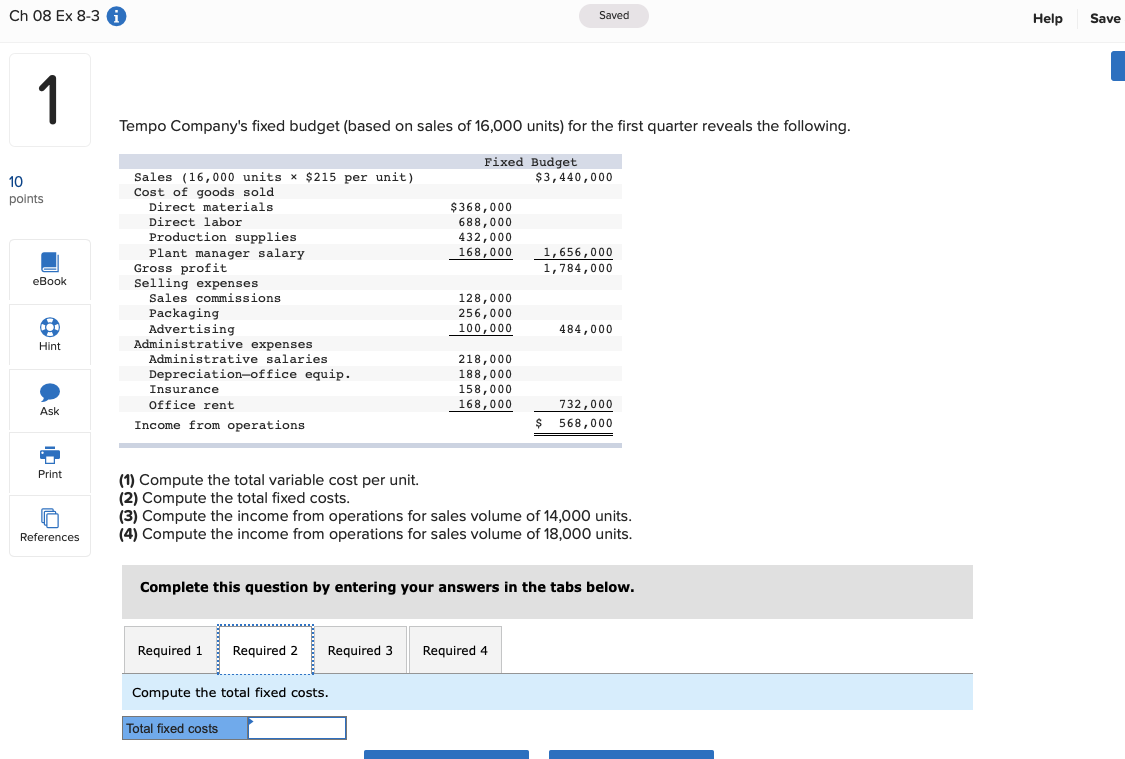The width and height of the screenshot is (1125, 759).
Task: Click the 'Depreciation—office equip.' row label
Action: click(250, 374)
